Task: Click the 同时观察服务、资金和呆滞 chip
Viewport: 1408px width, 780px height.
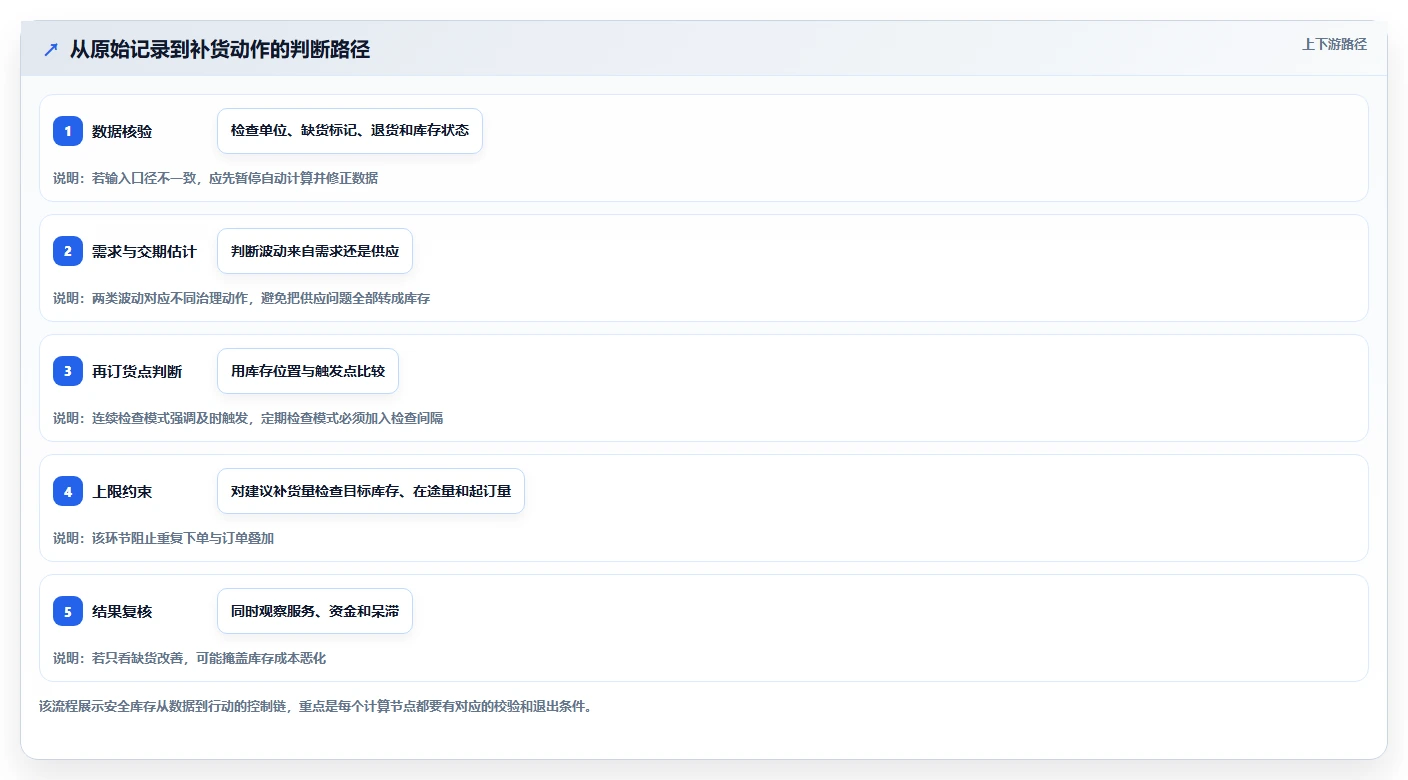Action: pos(315,611)
